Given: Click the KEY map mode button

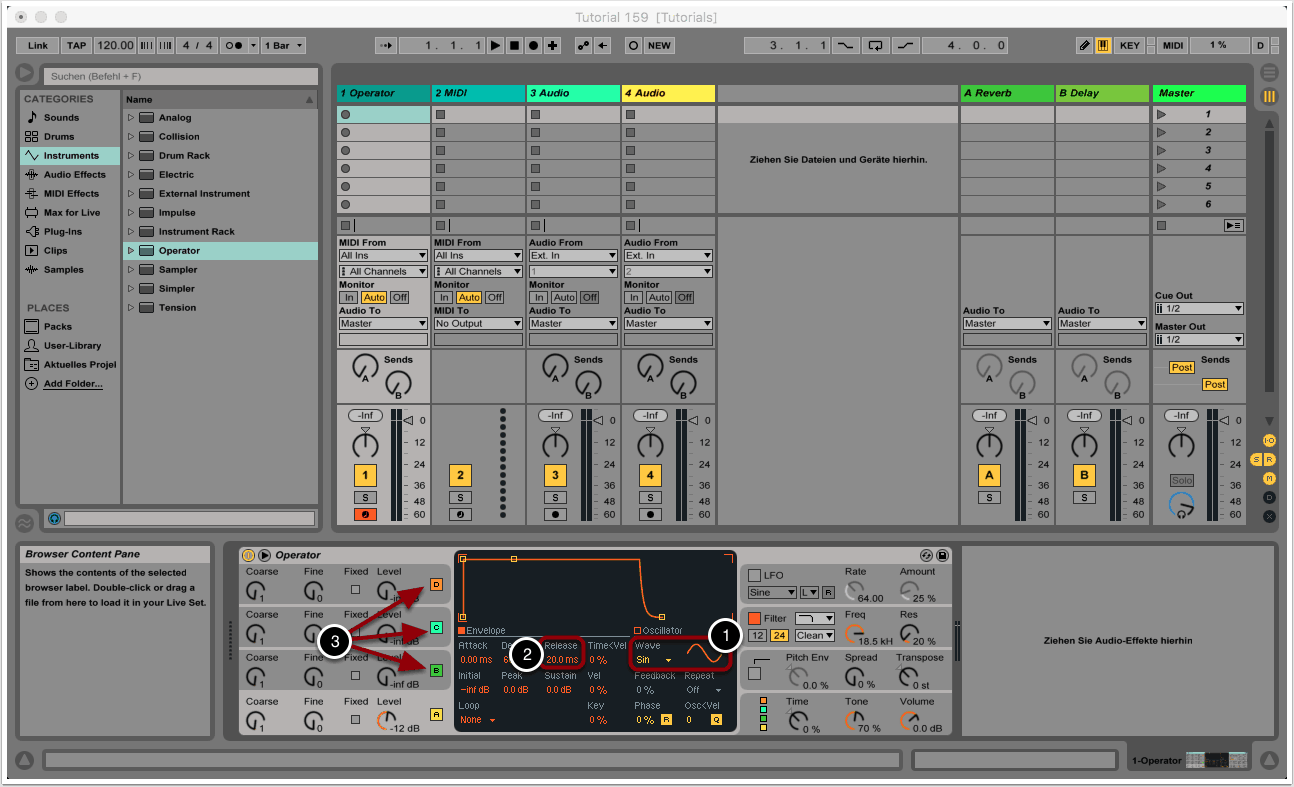Looking at the screenshot, I should click(1129, 46).
